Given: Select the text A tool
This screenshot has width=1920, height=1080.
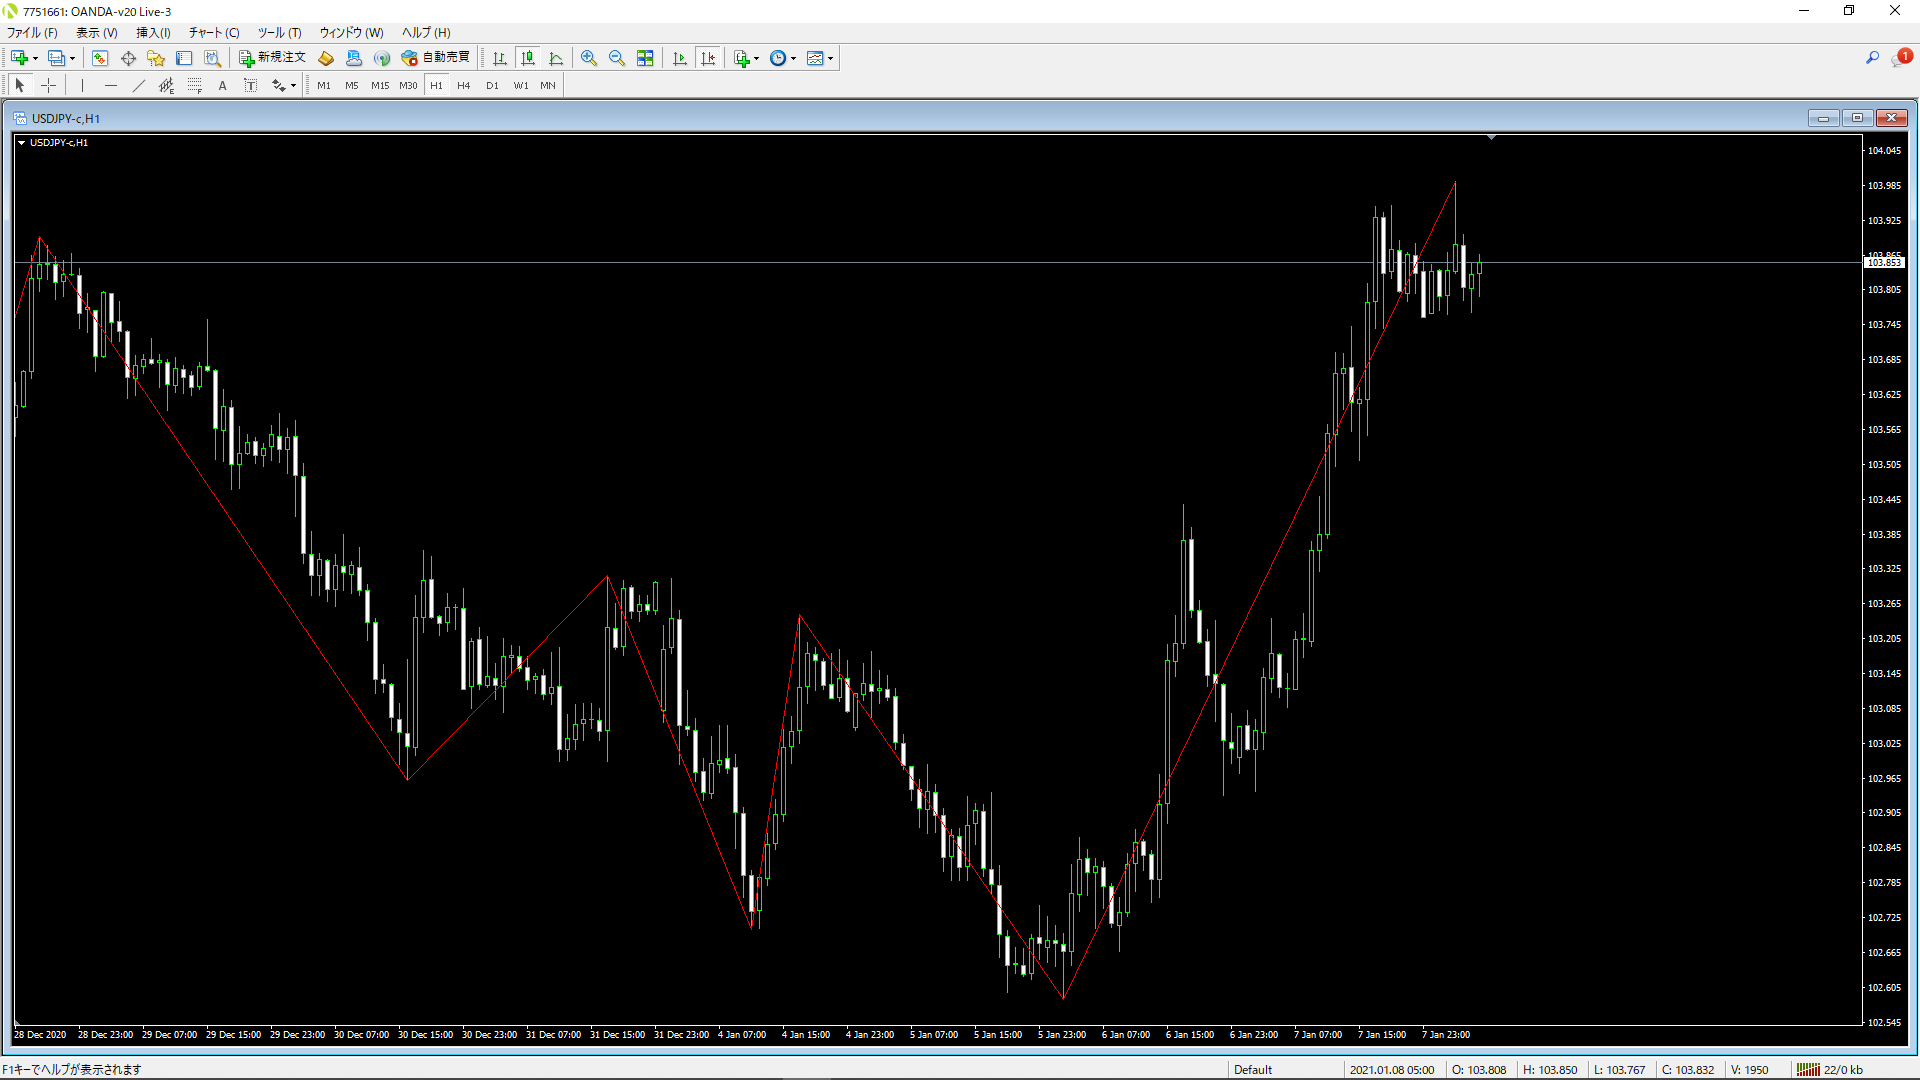Looking at the screenshot, I should pyautogui.click(x=222, y=85).
